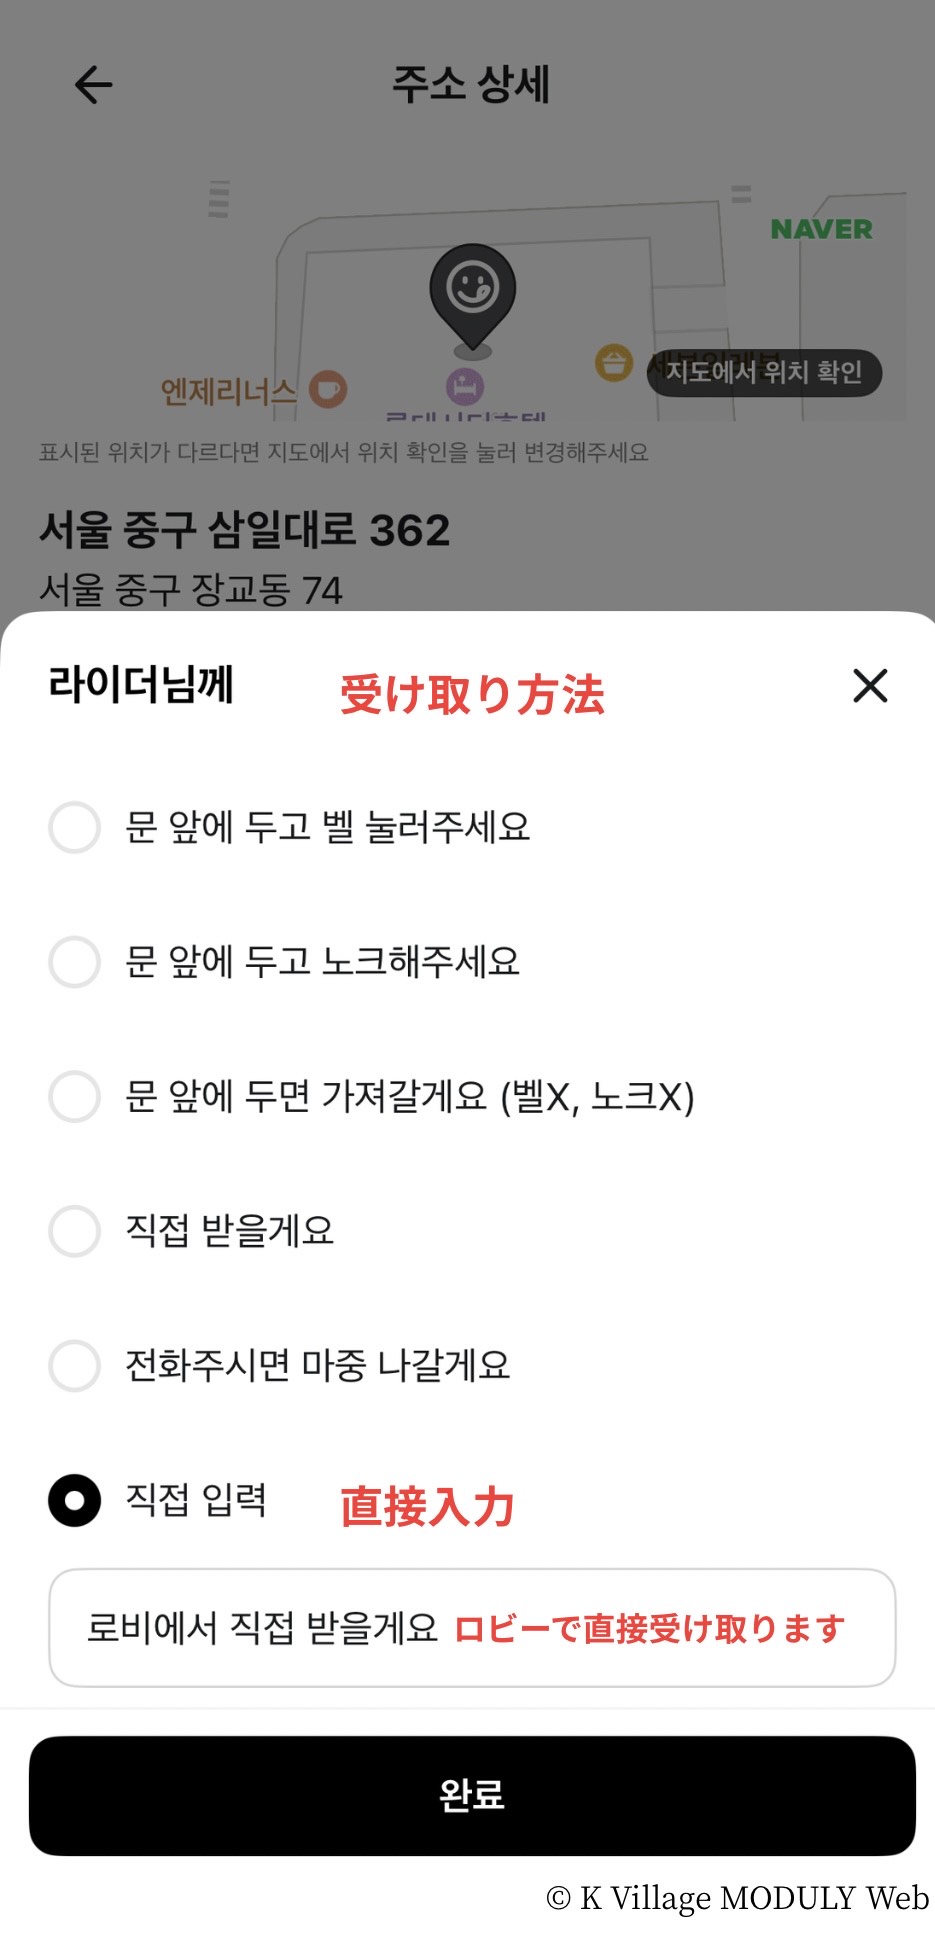Tap the purple hotel bed map icon
This screenshot has width=935, height=1937.
pyautogui.click(x=464, y=385)
